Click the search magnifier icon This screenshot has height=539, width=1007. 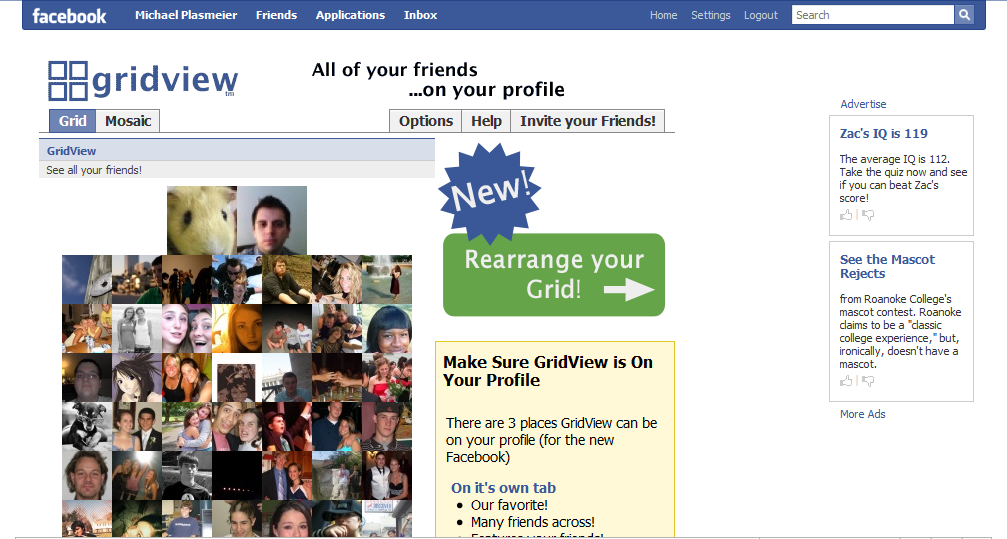pos(964,15)
